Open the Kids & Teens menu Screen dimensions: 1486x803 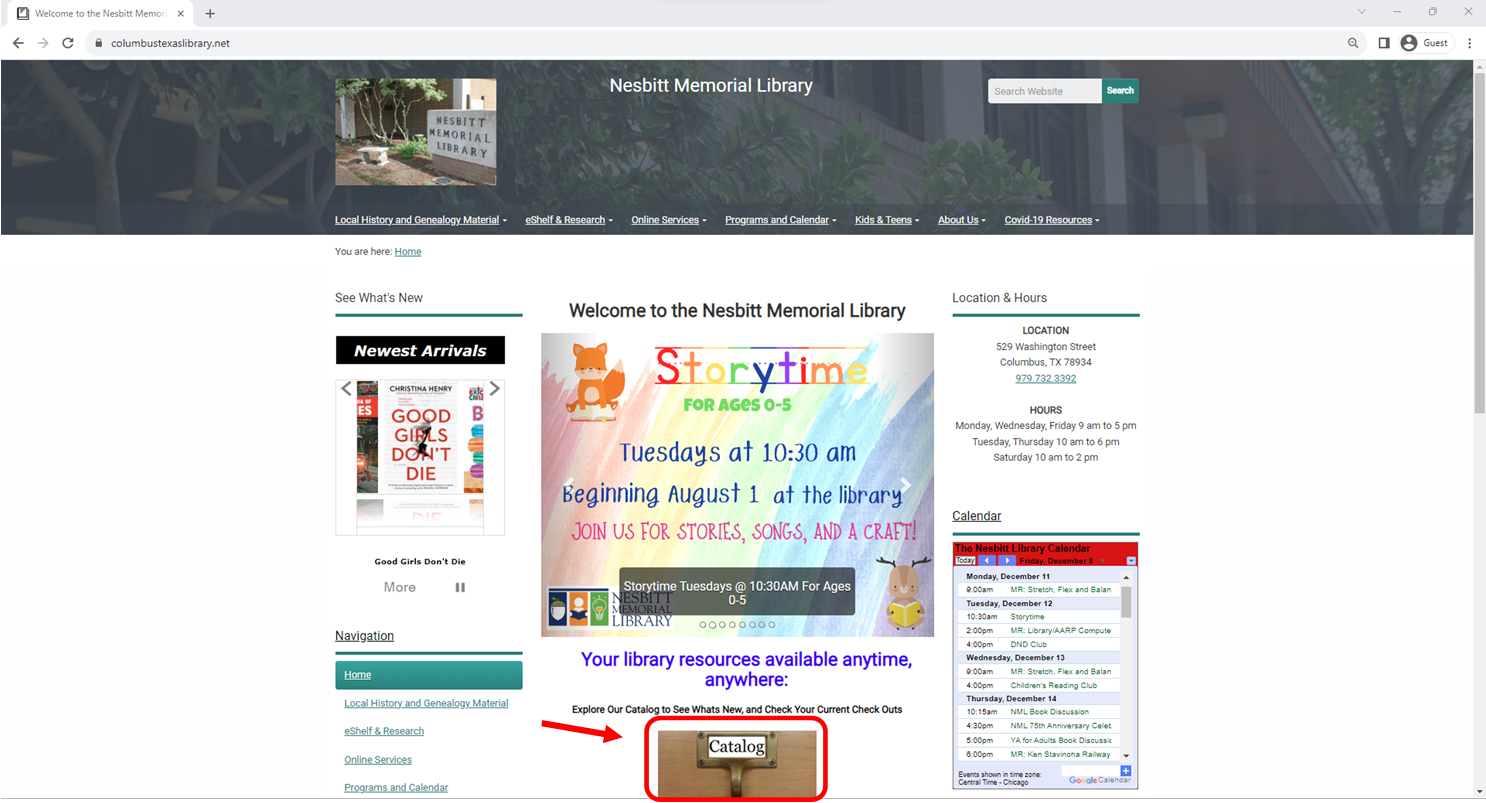[886, 220]
